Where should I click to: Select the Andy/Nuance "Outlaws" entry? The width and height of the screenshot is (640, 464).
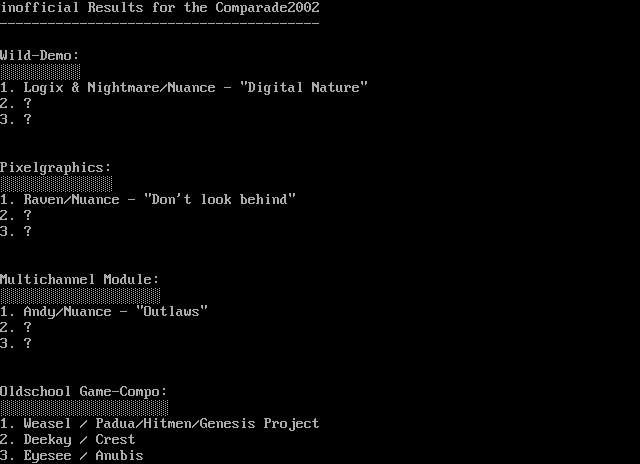[x=104, y=311]
